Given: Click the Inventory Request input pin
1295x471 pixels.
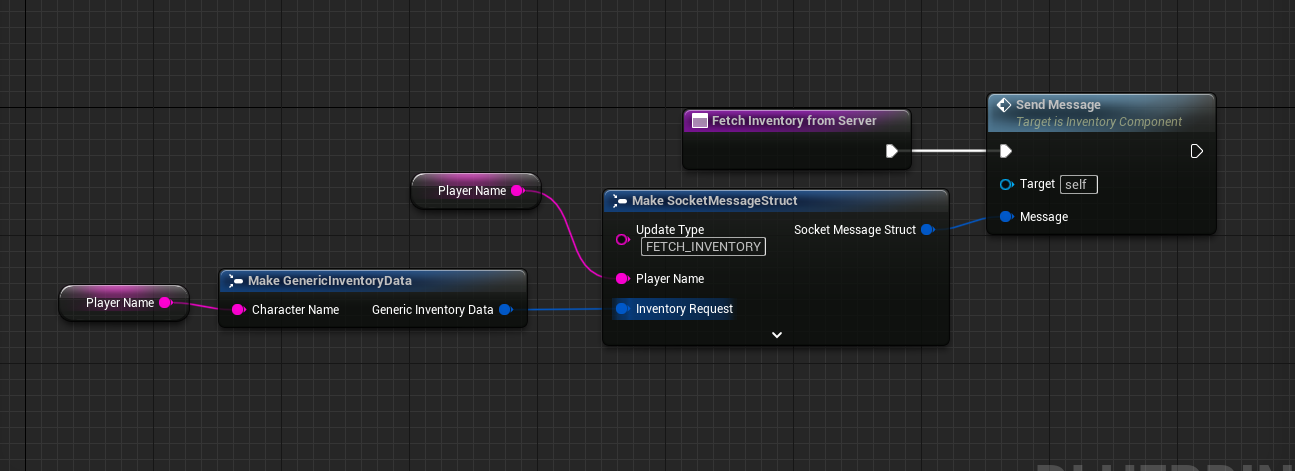Looking at the screenshot, I should [622, 309].
